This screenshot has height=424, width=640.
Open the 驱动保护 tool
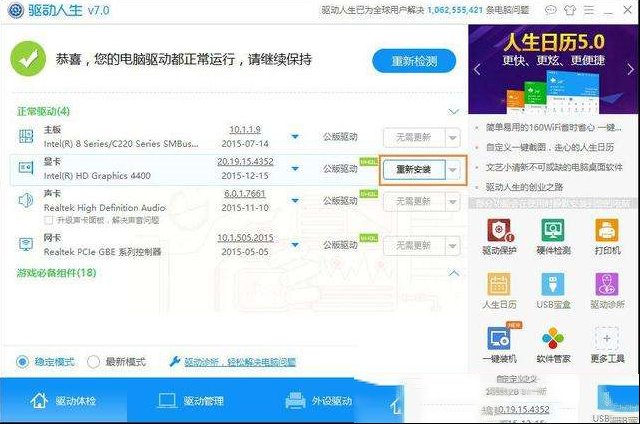pos(499,237)
